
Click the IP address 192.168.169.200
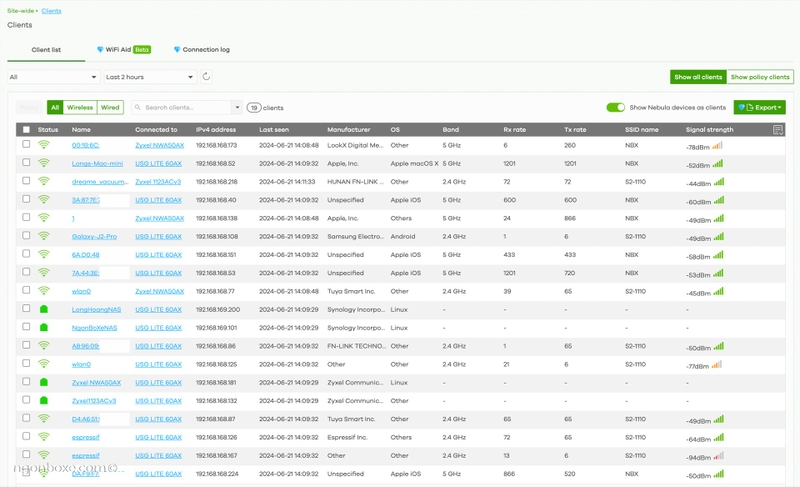coord(218,310)
